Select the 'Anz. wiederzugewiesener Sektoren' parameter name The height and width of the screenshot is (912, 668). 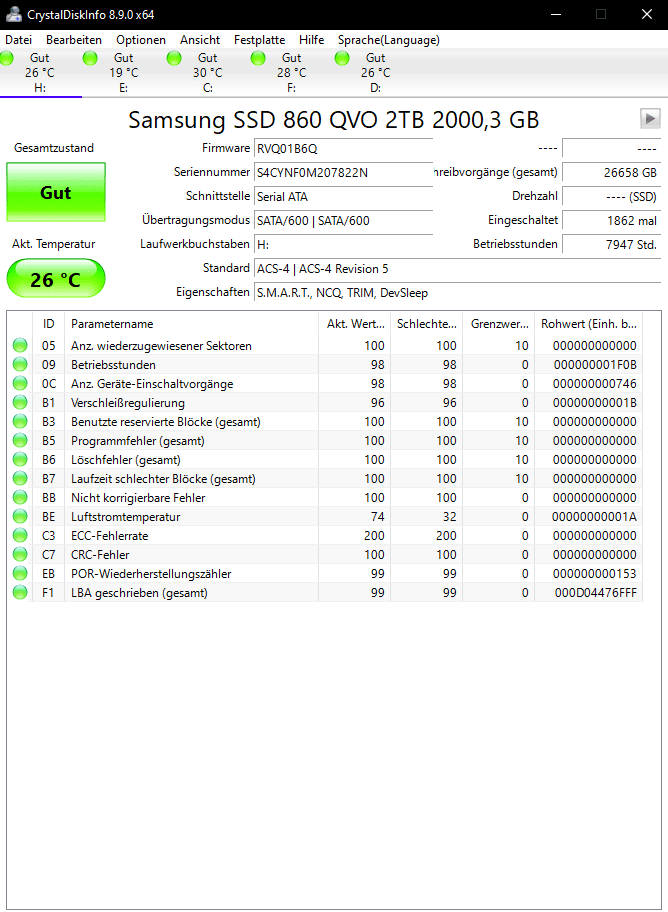[161, 346]
